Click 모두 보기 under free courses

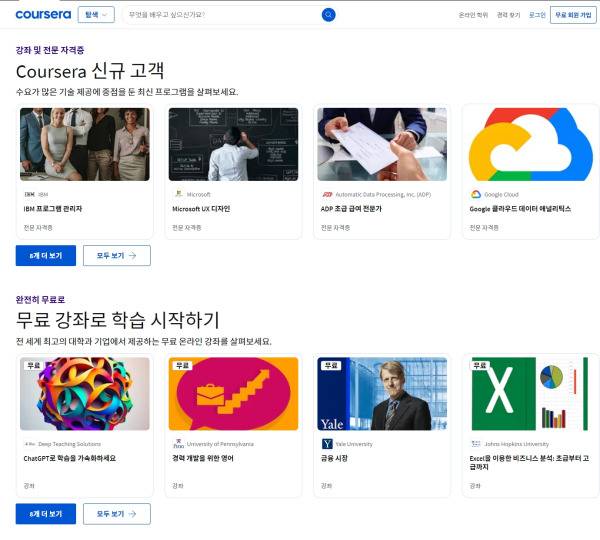(116, 514)
